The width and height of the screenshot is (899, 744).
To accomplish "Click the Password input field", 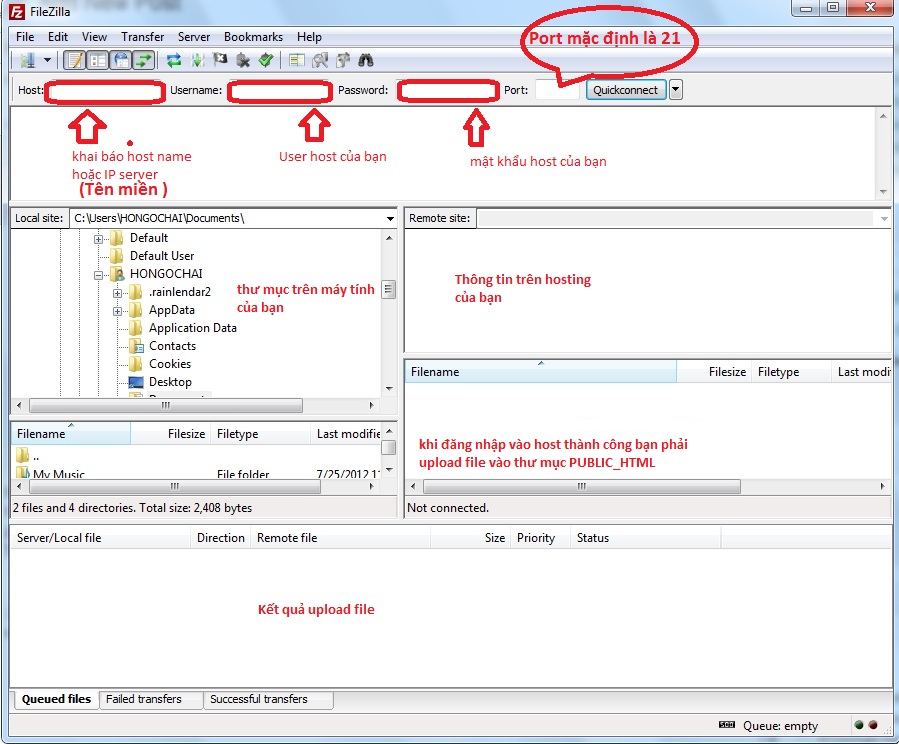I will click(448, 91).
